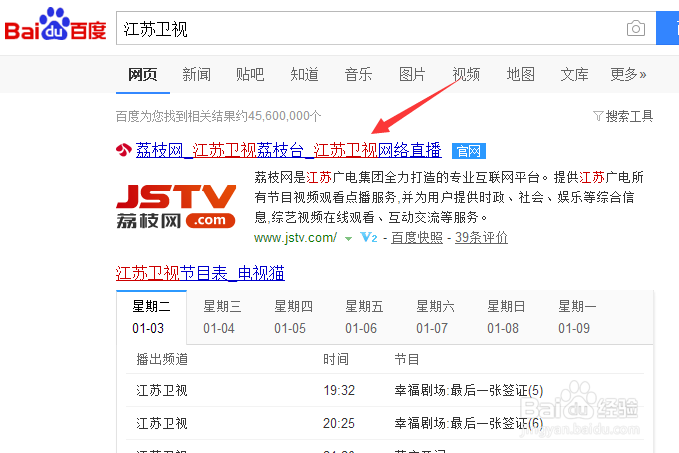Switch to the 图片 tab
The image size is (679, 453).
coord(412,74)
